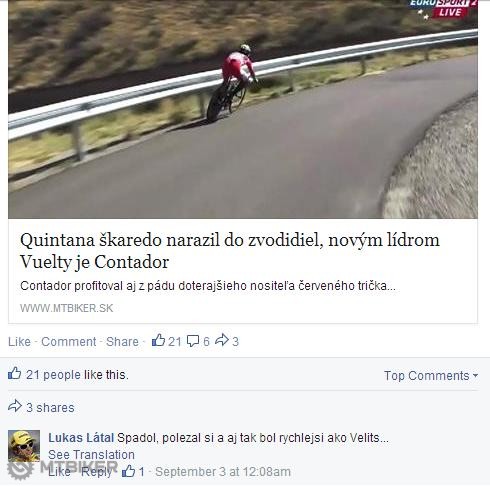Click the thumbs-up icon on Lukas Látal's comment

click(129, 471)
